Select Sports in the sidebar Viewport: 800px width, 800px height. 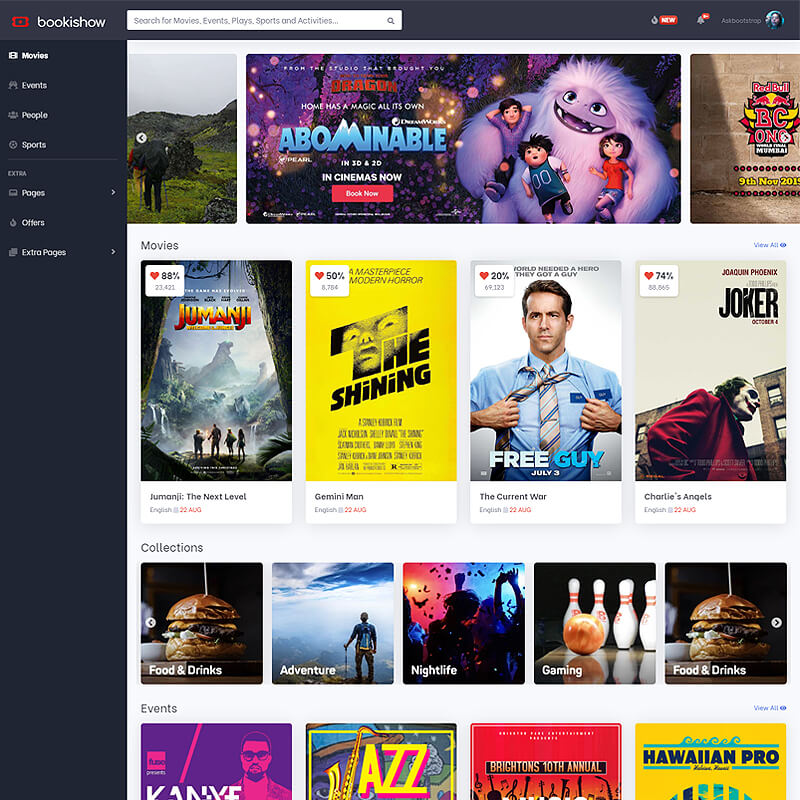pos(34,145)
